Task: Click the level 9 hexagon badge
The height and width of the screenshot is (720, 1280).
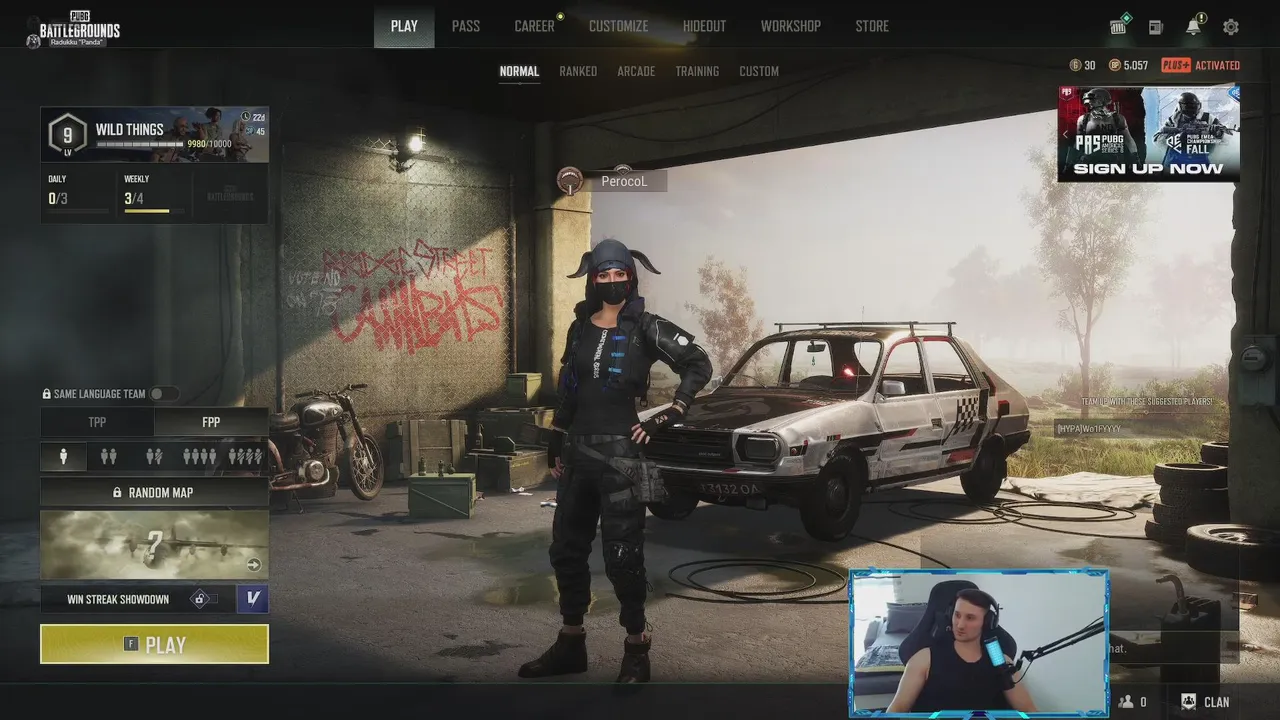Action: [67, 133]
